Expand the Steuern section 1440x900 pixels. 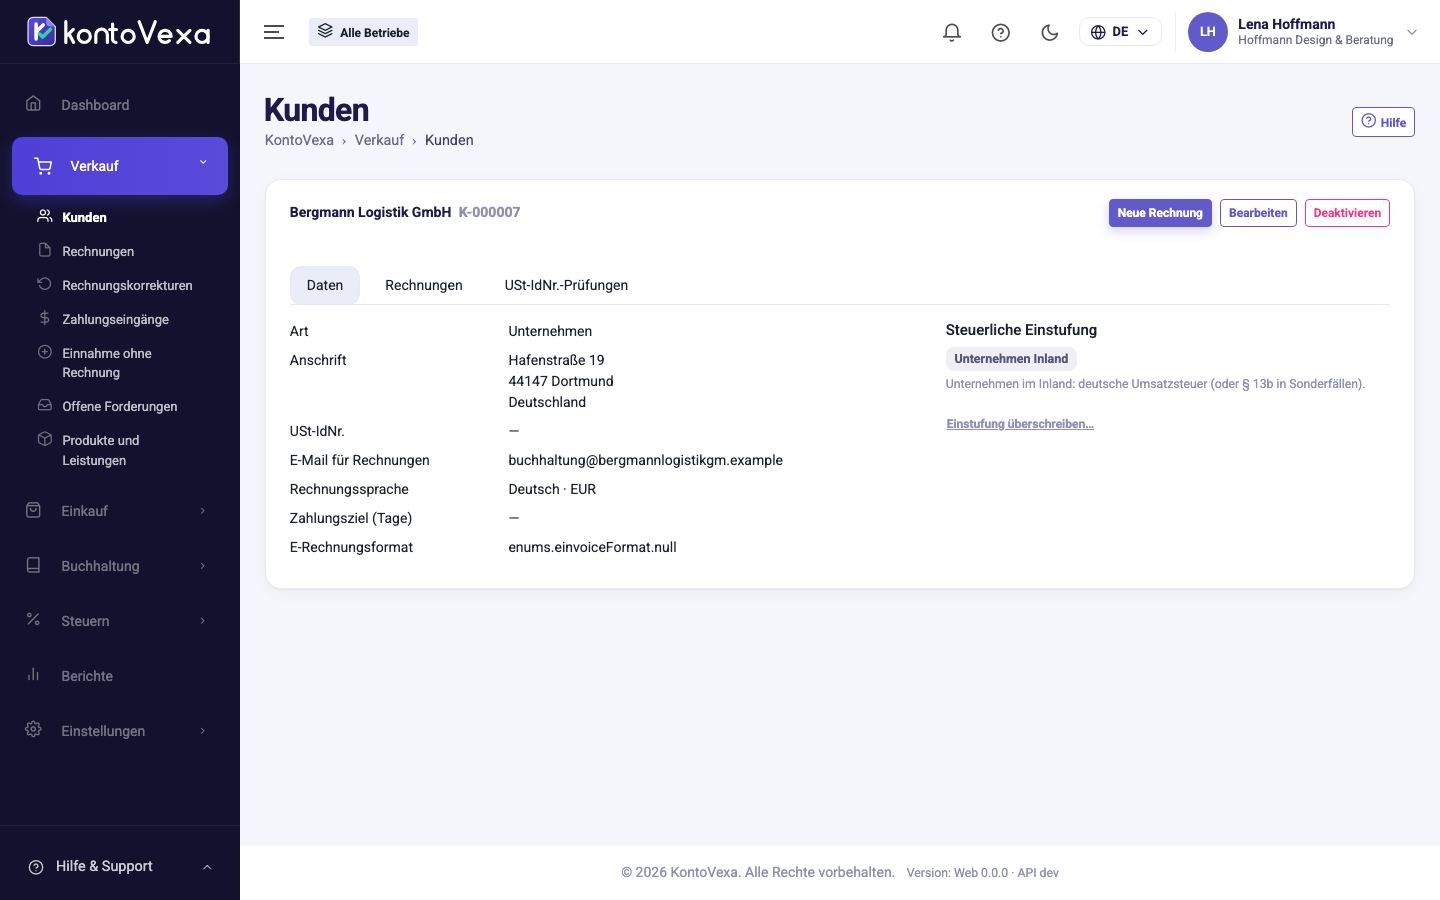[120, 621]
